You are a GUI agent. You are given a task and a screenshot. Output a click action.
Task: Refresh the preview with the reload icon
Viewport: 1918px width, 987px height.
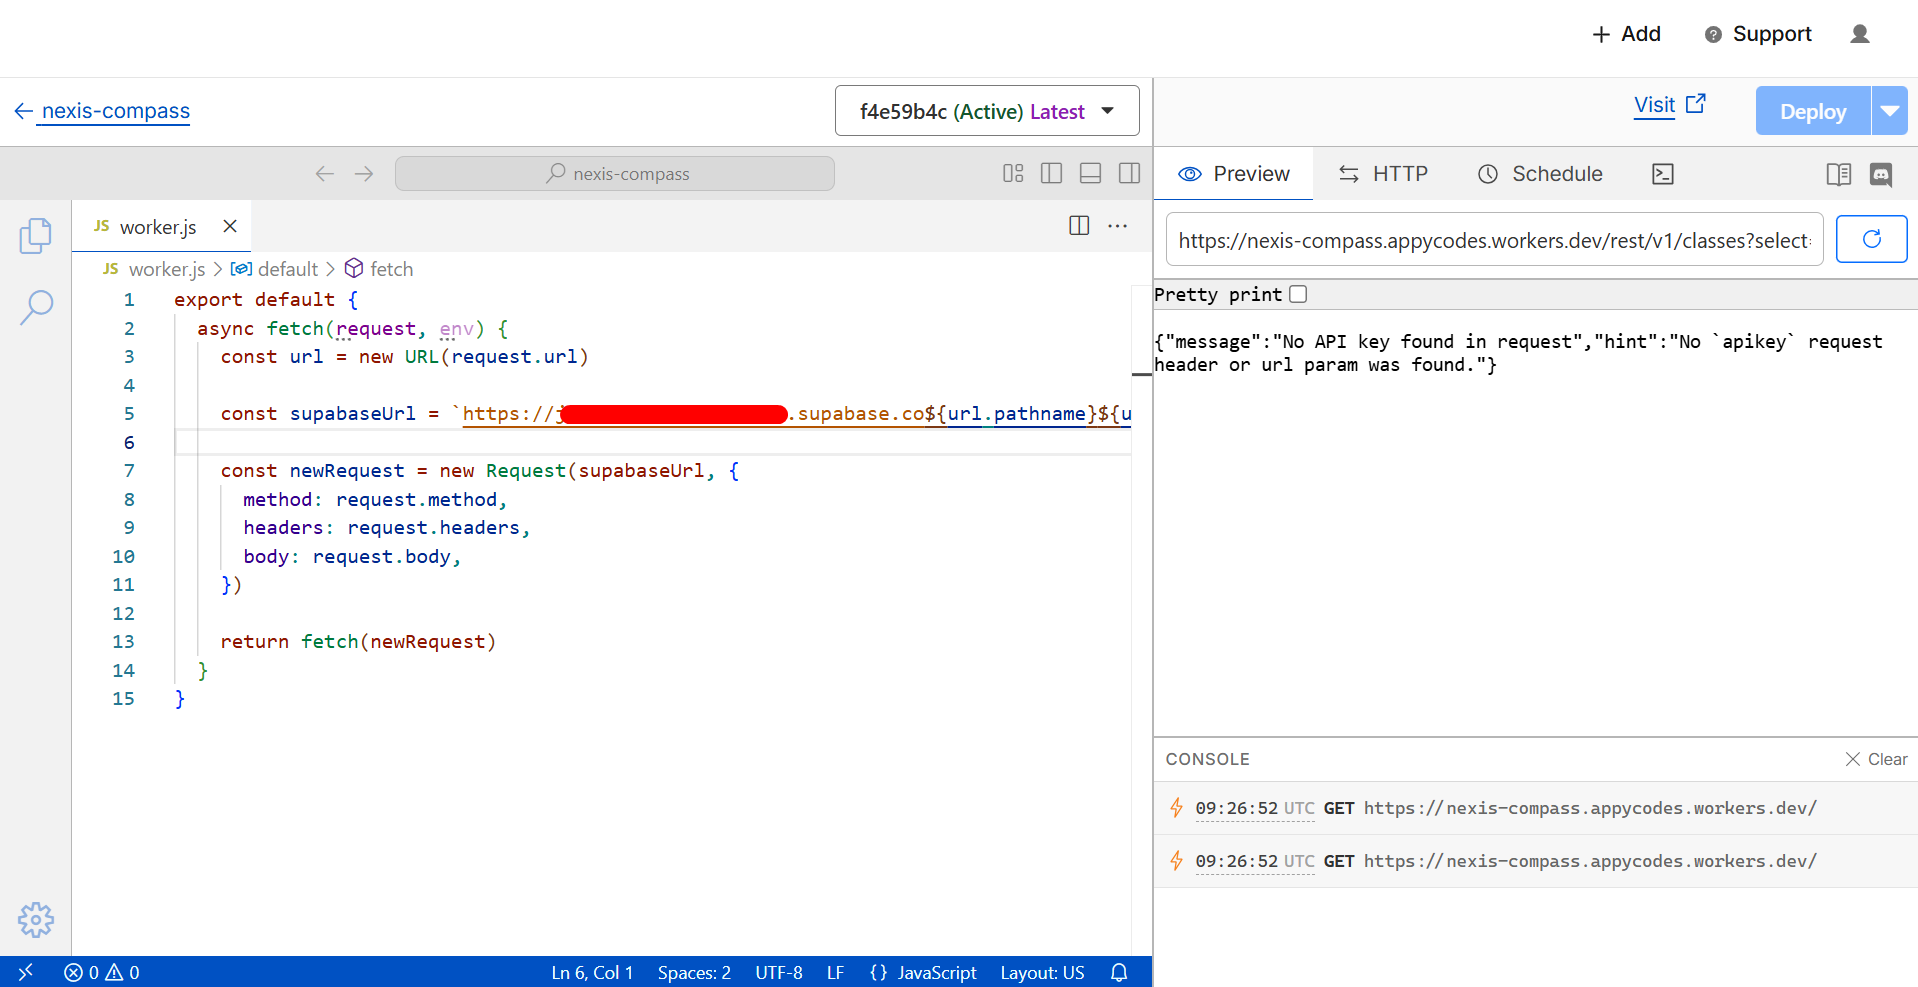point(1871,238)
